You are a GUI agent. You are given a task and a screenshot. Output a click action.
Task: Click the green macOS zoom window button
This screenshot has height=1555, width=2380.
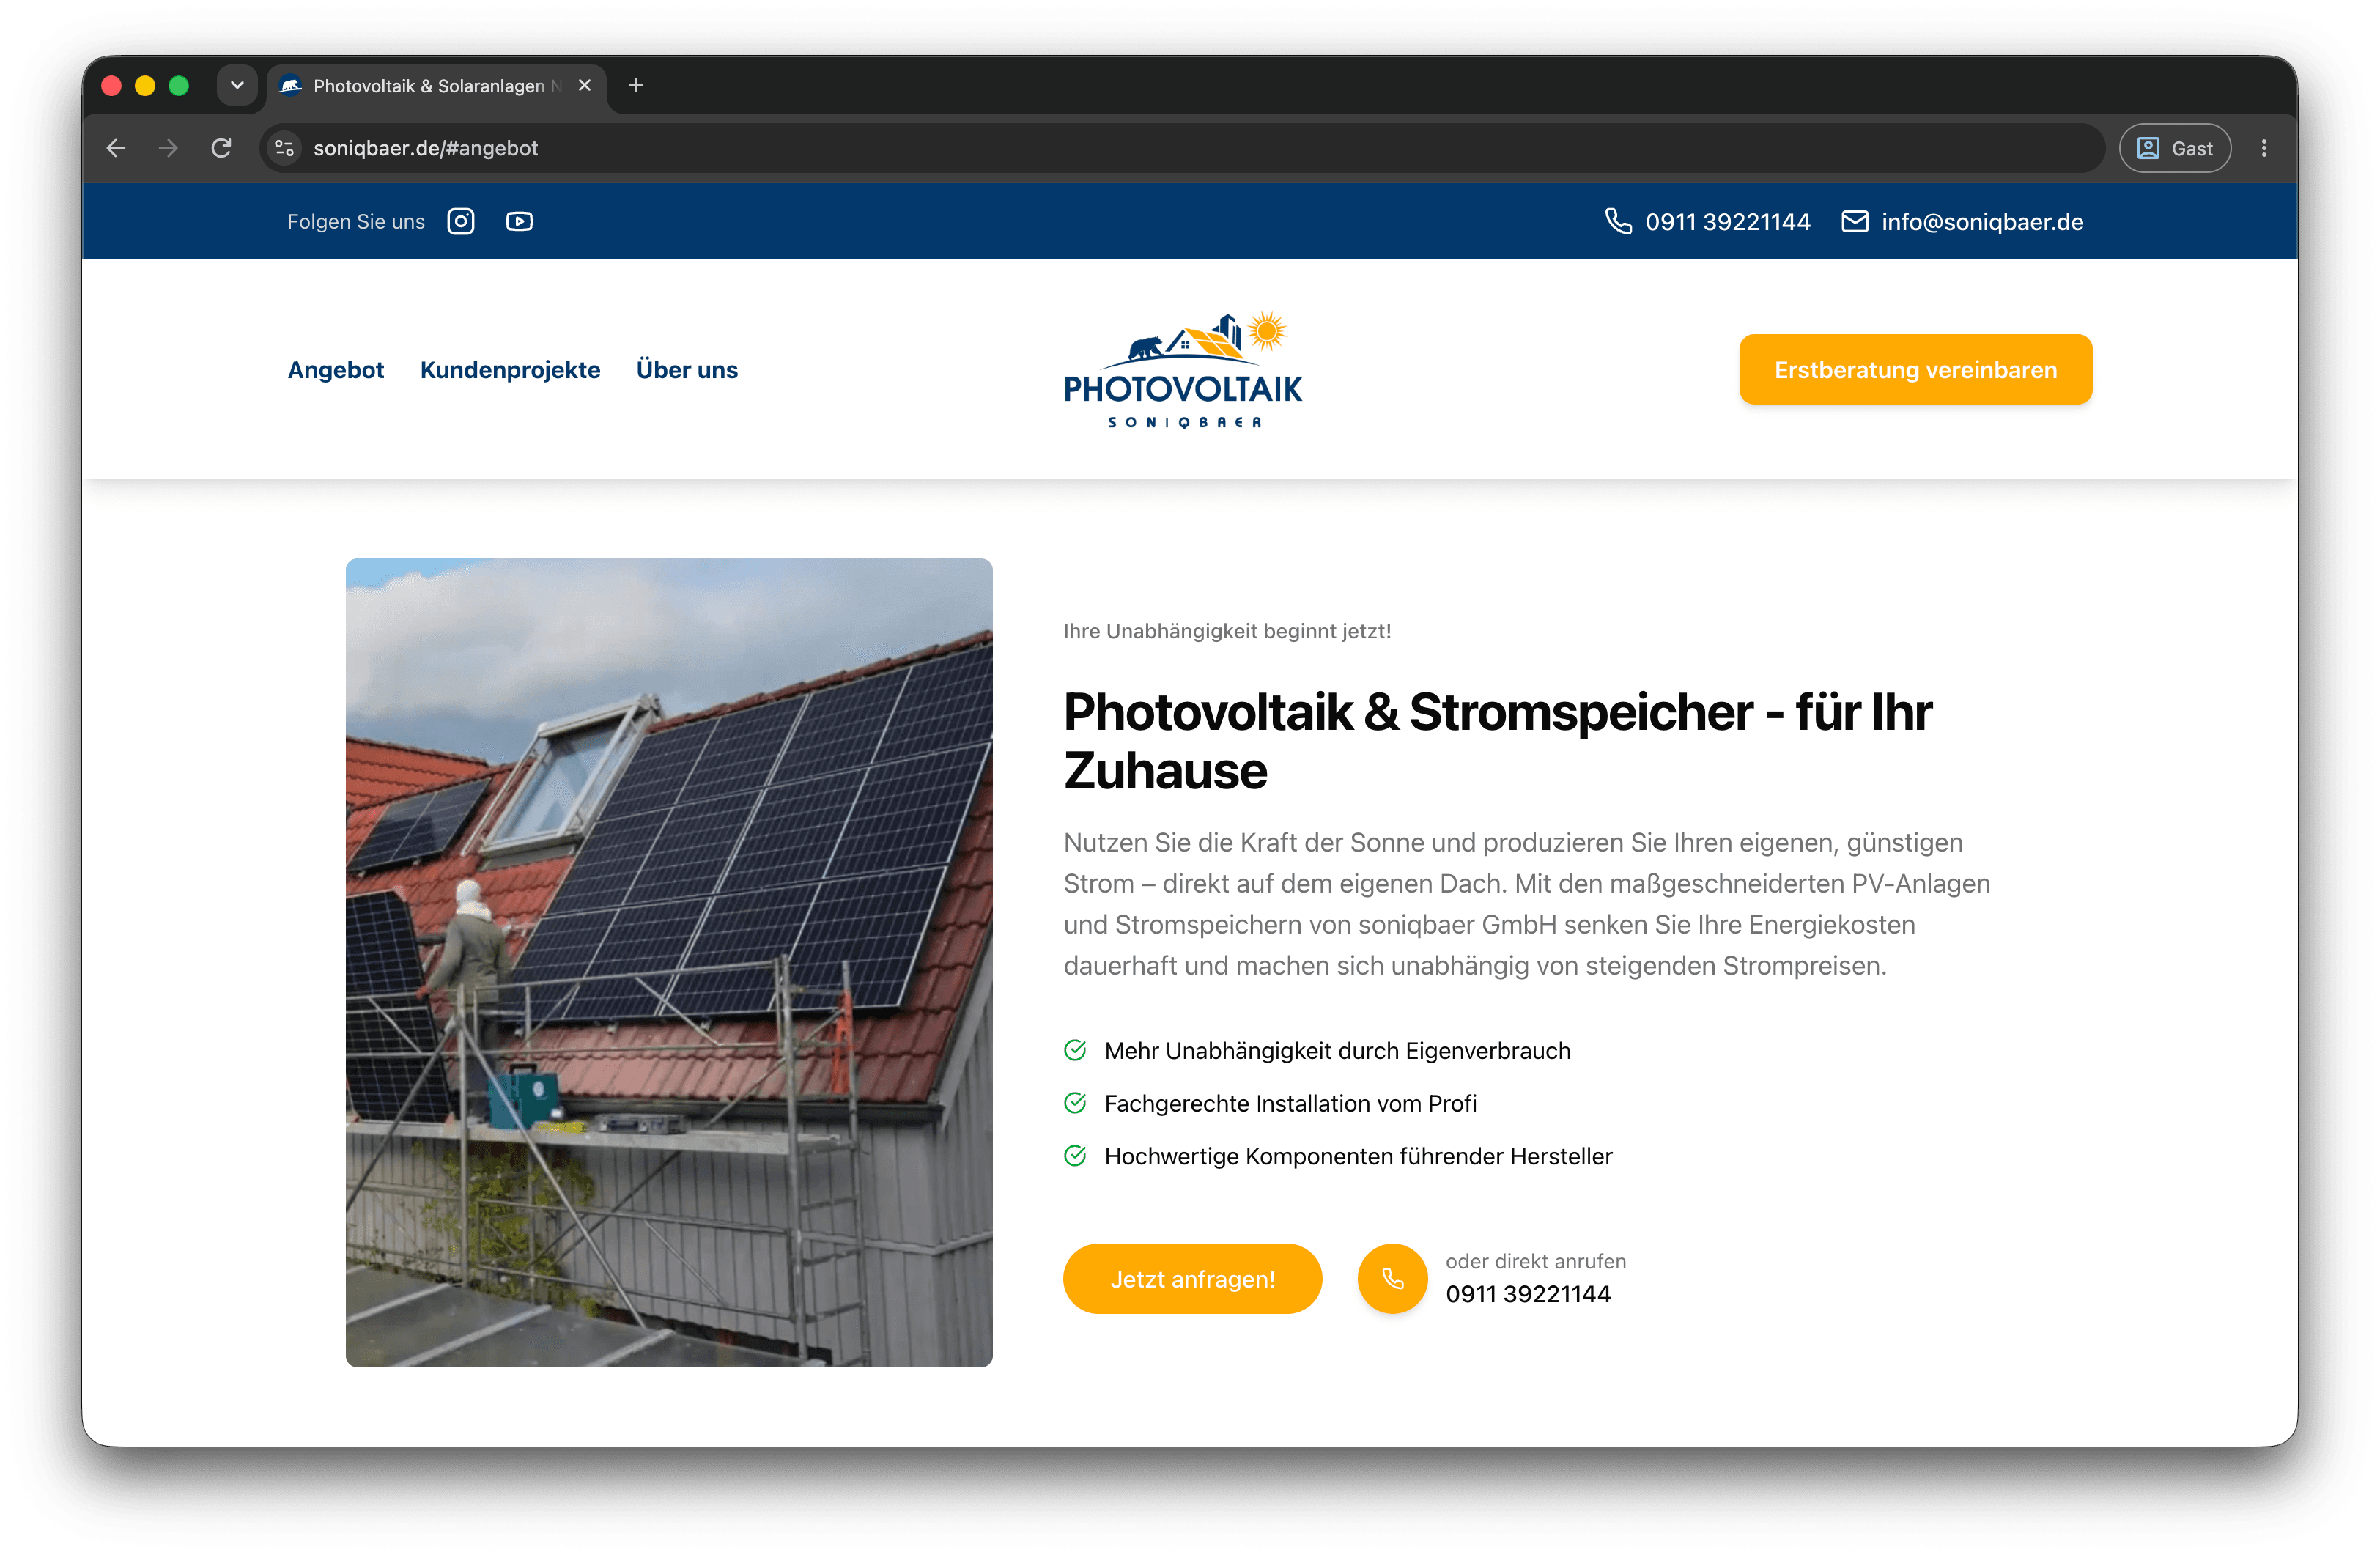coord(179,85)
